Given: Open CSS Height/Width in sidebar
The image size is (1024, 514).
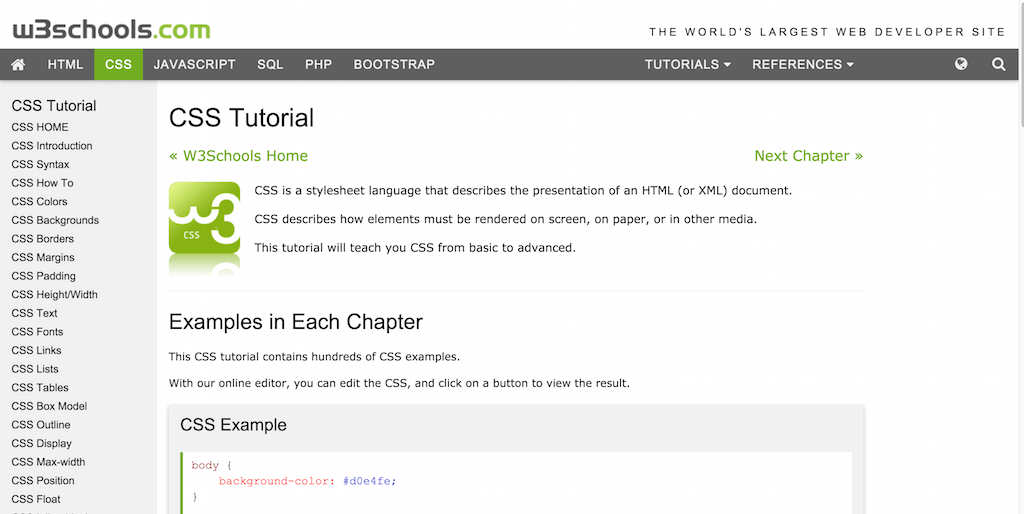Looking at the screenshot, I should 54,295.
